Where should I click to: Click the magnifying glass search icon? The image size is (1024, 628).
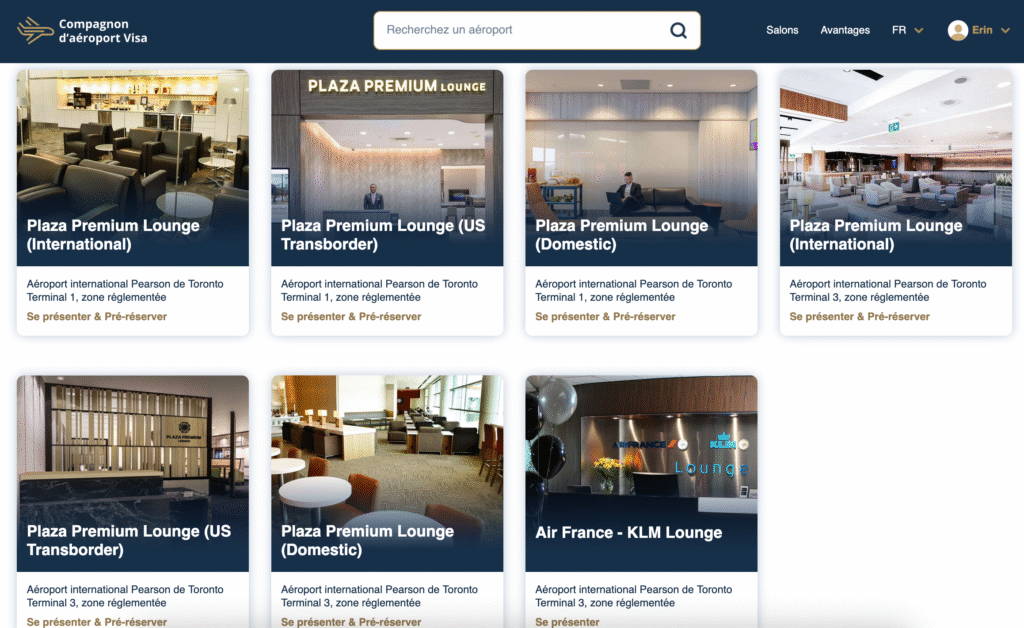(x=679, y=31)
